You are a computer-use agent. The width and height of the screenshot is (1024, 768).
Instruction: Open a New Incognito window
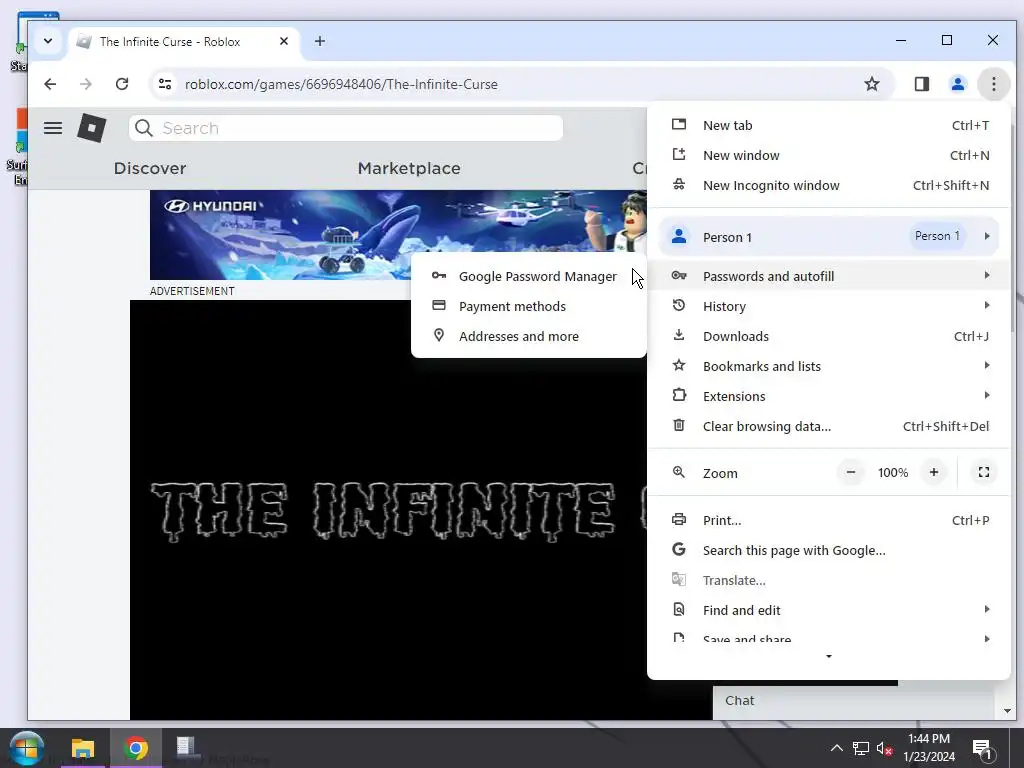829,185
